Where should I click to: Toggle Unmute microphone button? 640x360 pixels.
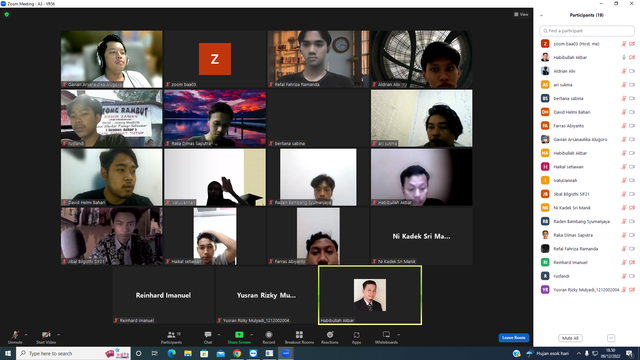15,337
